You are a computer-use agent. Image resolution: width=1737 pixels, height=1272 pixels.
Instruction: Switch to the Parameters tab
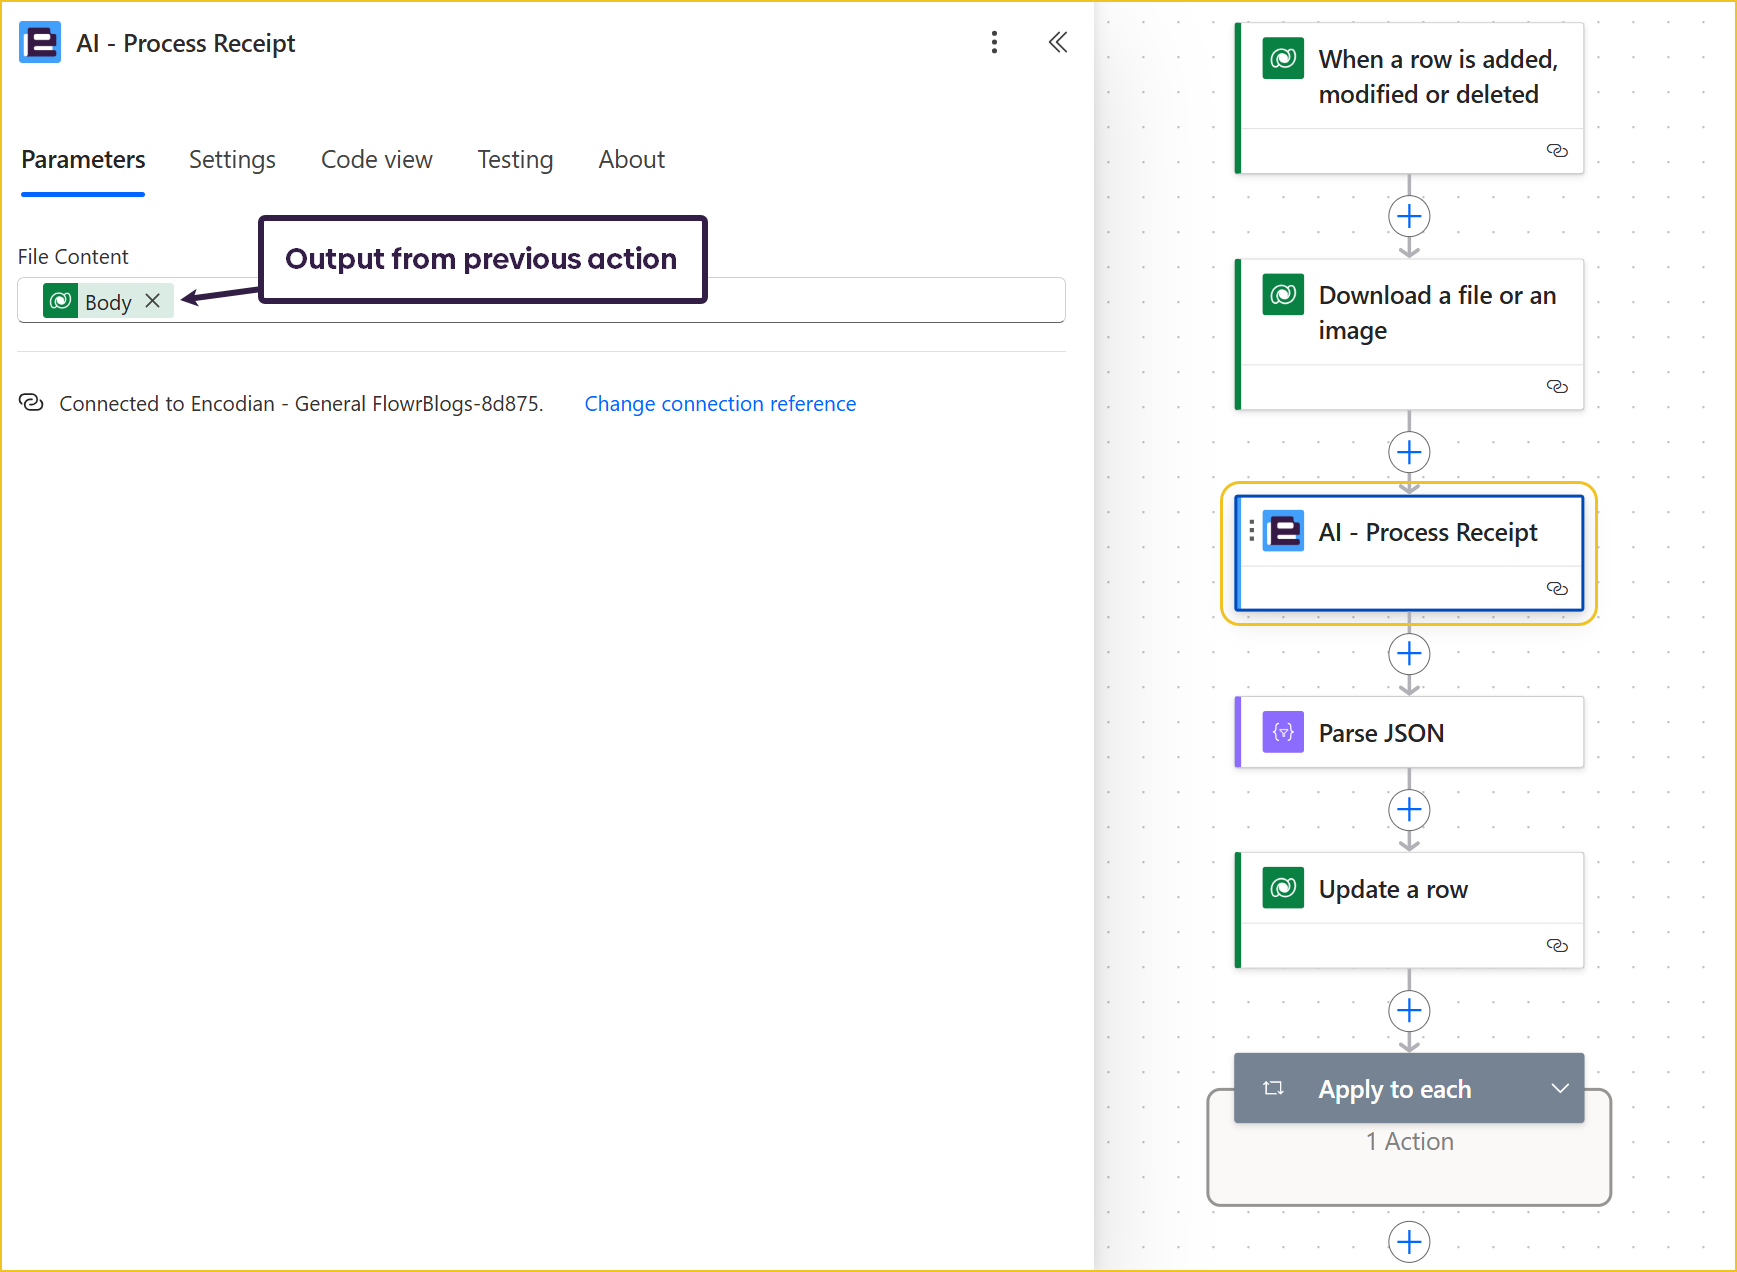83,160
